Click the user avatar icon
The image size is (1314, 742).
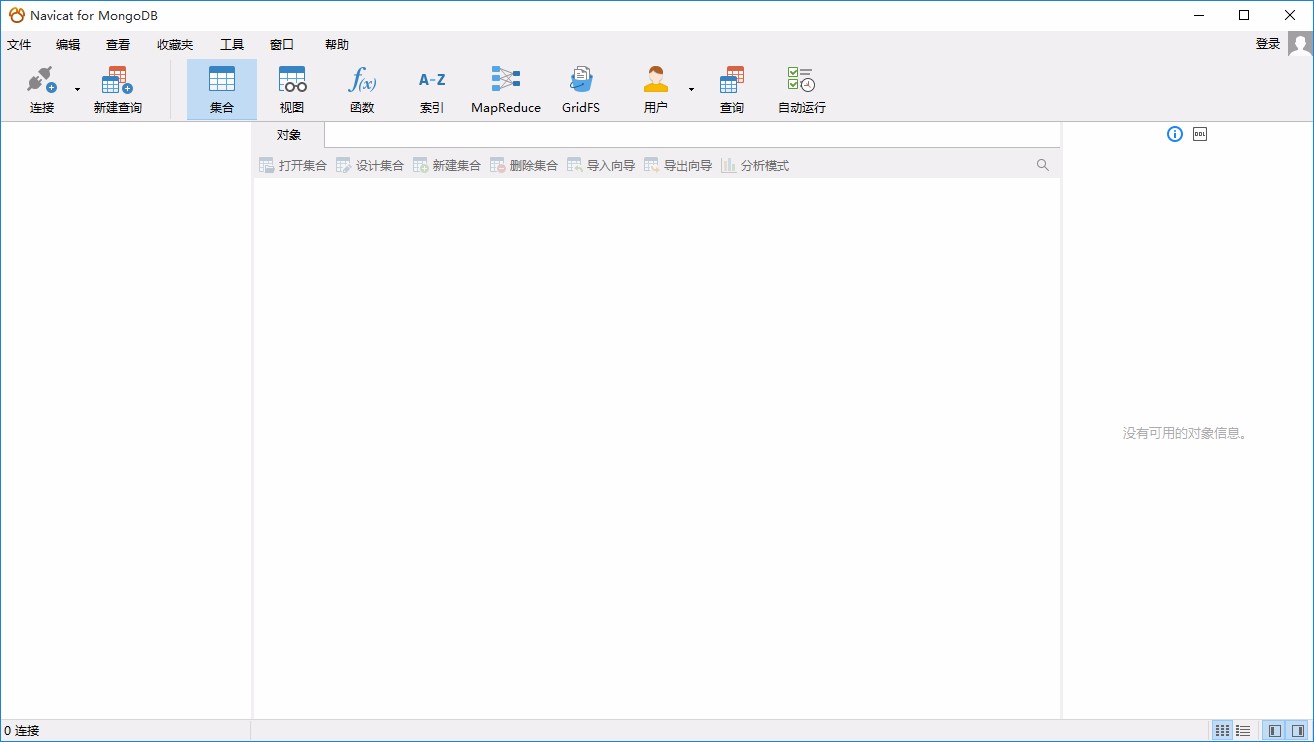pos(1300,43)
